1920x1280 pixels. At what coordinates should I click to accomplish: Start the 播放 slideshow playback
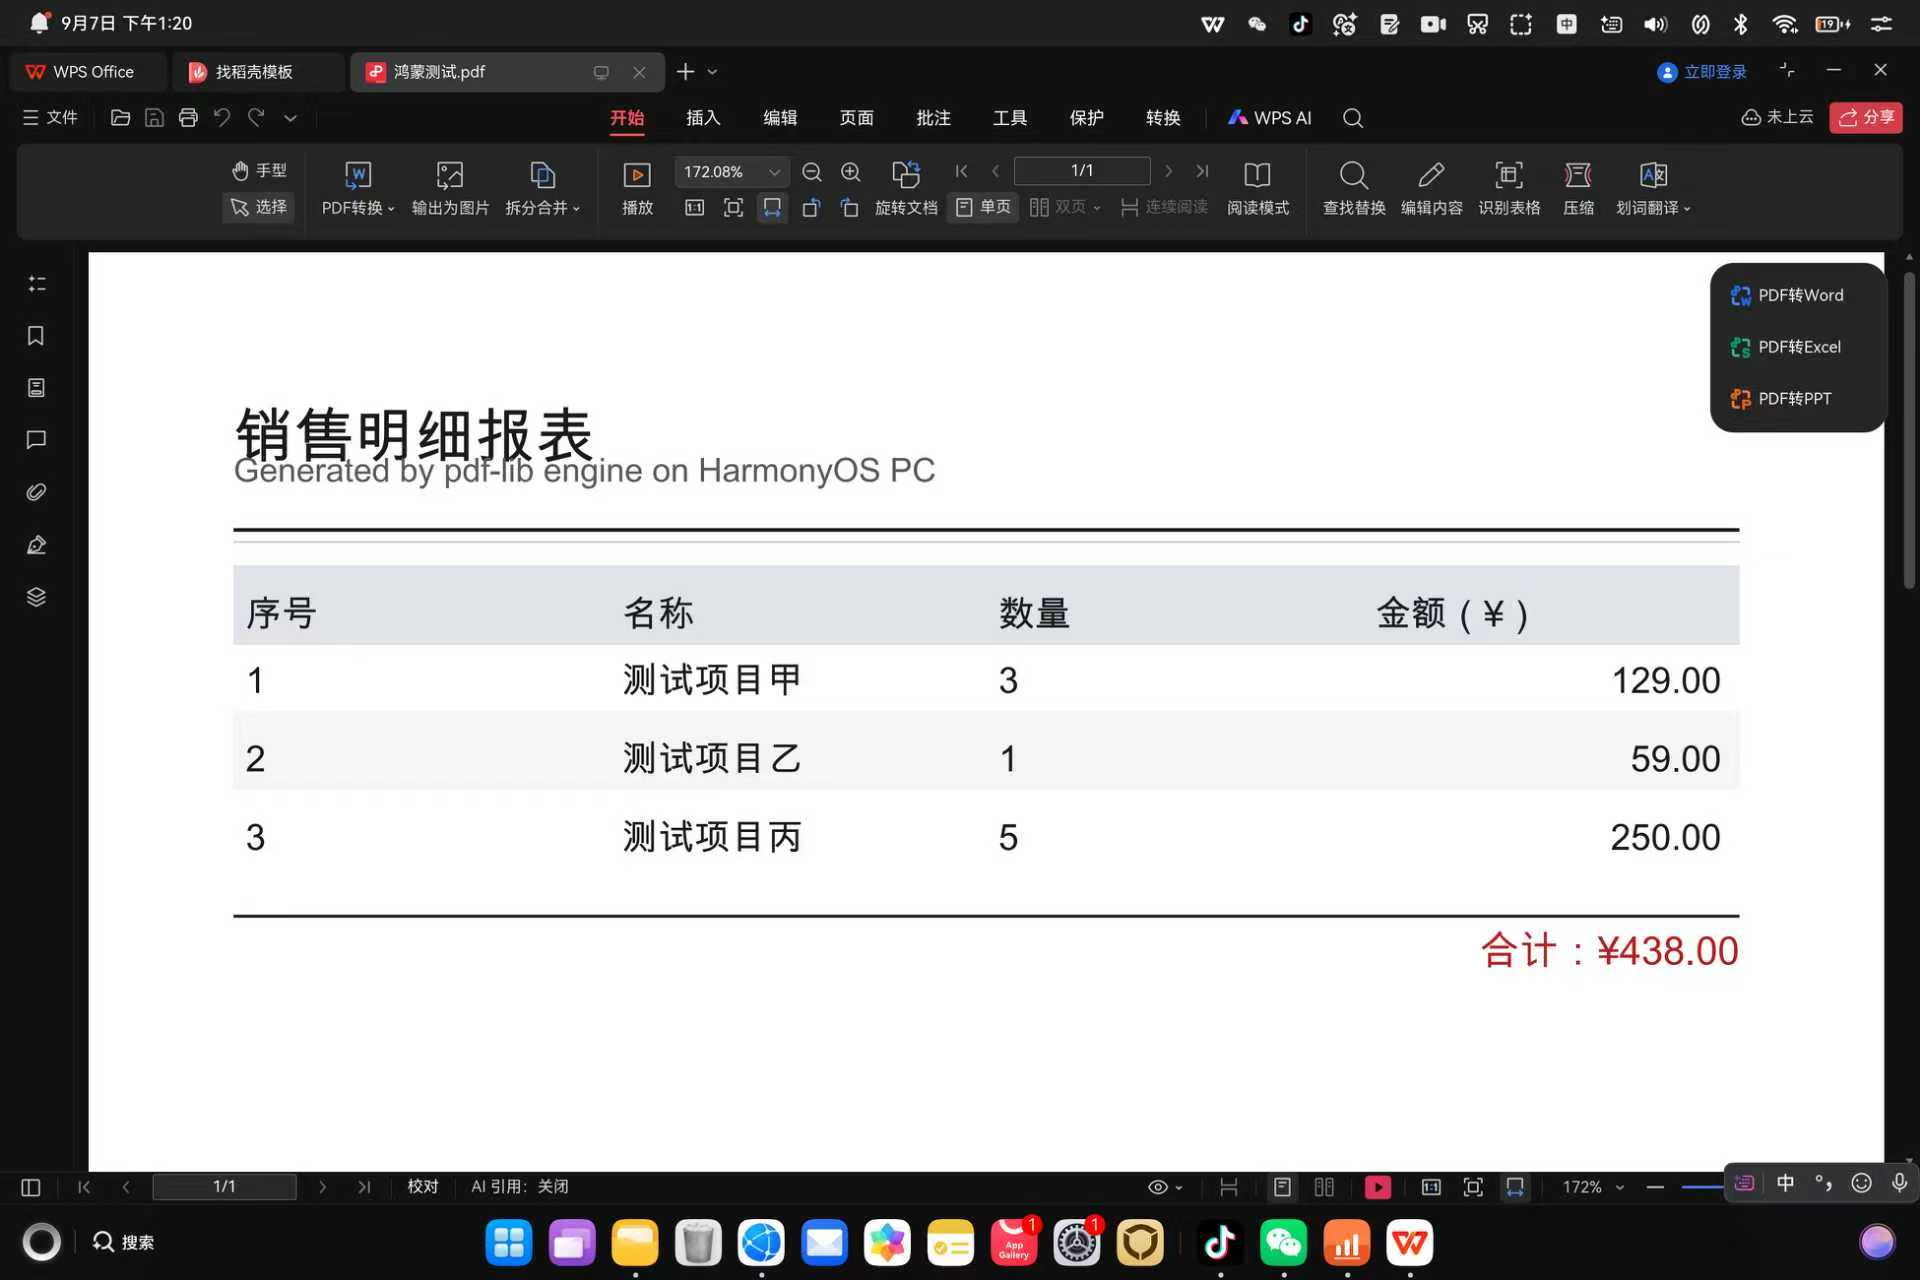click(637, 189)
